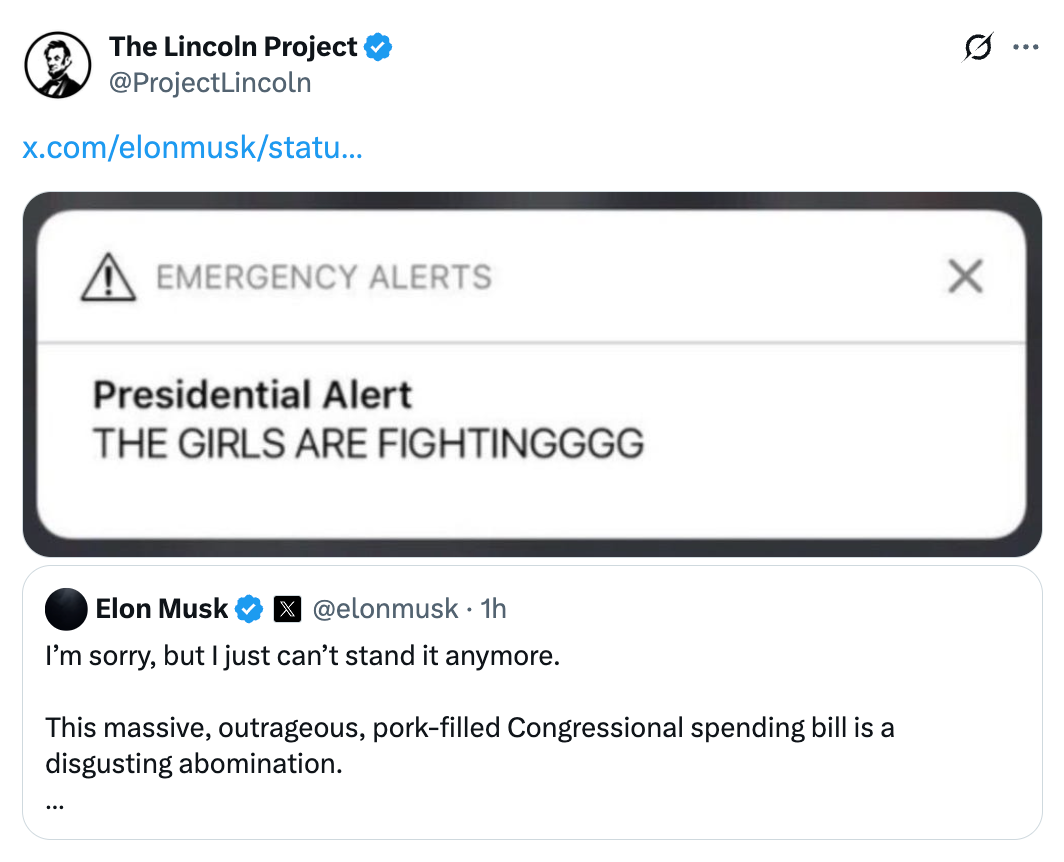Image resolution: width=1064 pixels, height=862 pixels.
Task: Click the Presidential Alert headline text
Action: coord(251,395)
